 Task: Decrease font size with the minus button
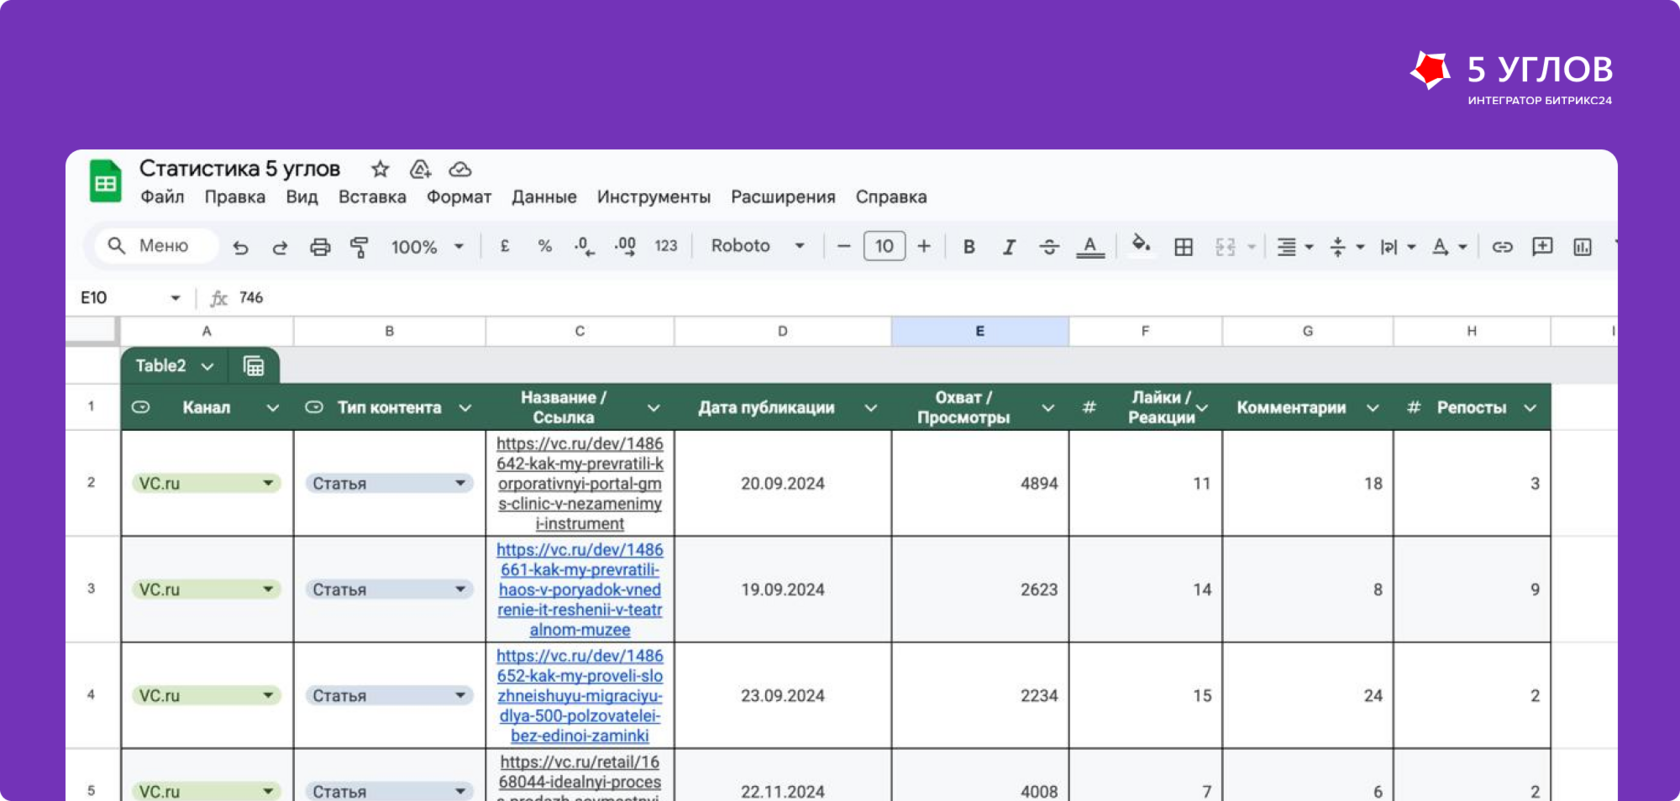(x=844, y=246)
